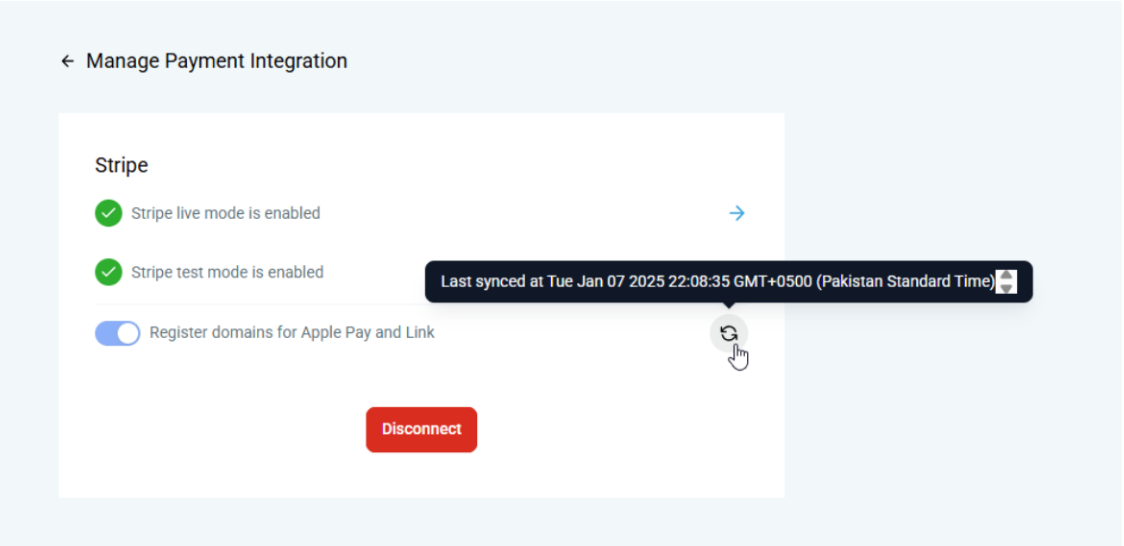The image size is (1124, 546).
Task: Click the Stripe section title
Action: point(122,166)
